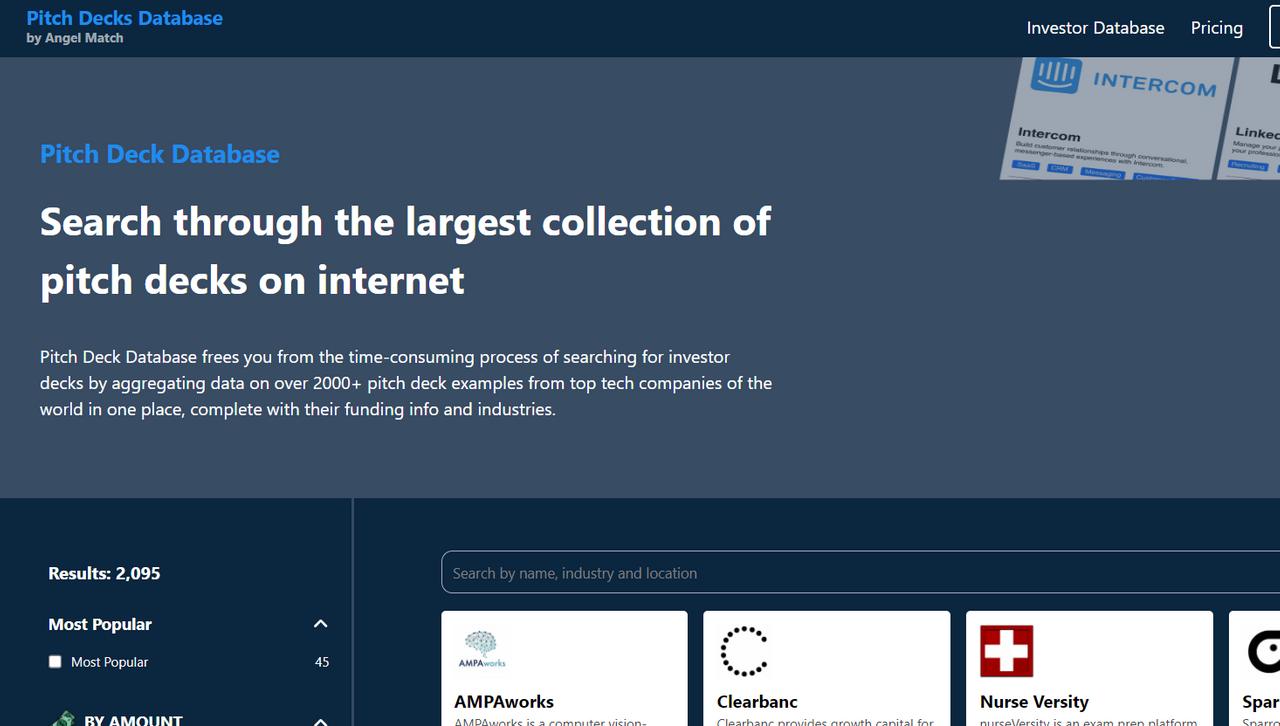Click the AMPAworks brain logo icon
The image size is (1280, 726).
[482, 650]
